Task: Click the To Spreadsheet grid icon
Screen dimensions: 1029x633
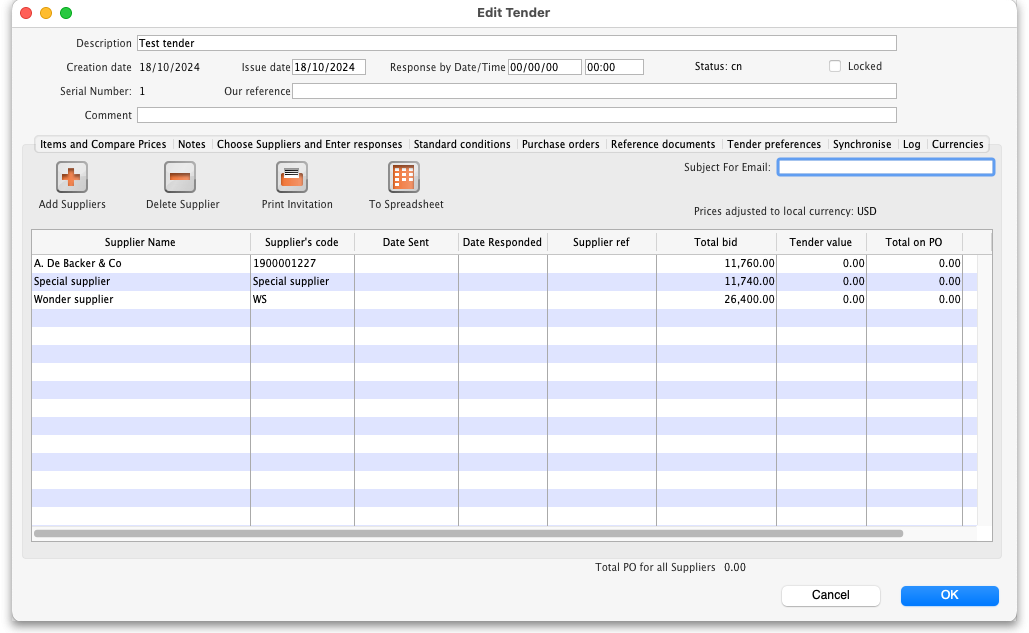Action: pyautogui.click(x=404, y=177)
